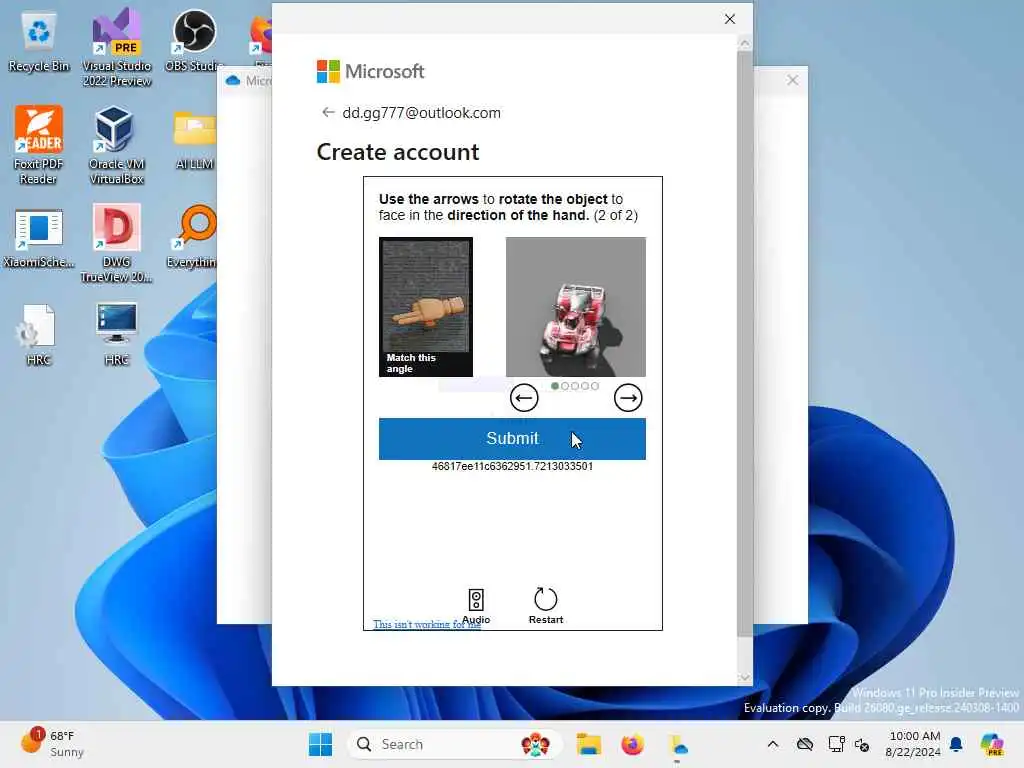
Task: Select the OBS Studio desktop shortcut
Action: 194,40
